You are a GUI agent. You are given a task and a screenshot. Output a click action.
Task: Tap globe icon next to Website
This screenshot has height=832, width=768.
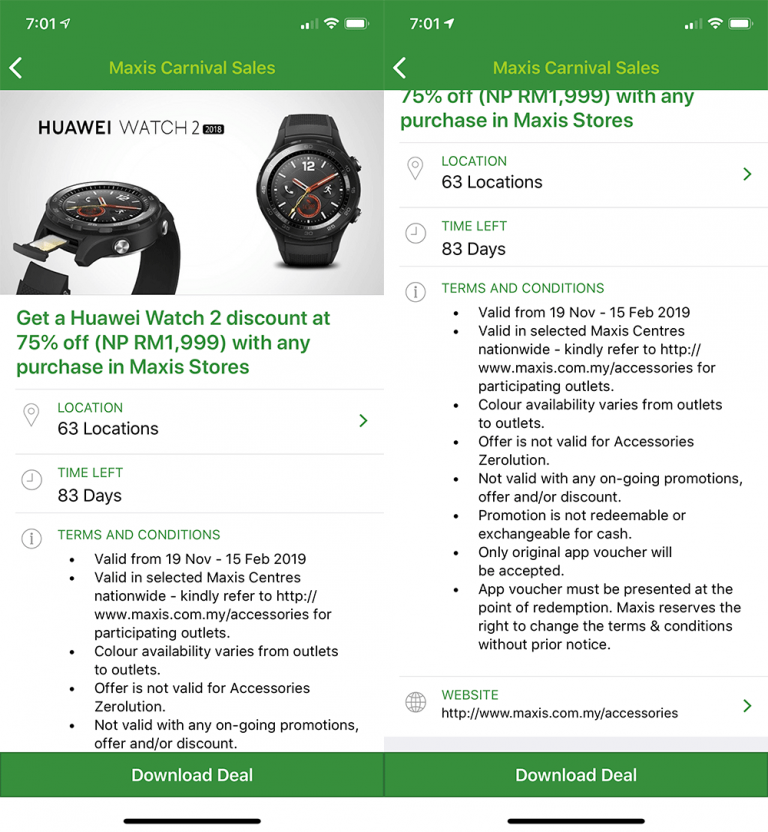[415, 703]
